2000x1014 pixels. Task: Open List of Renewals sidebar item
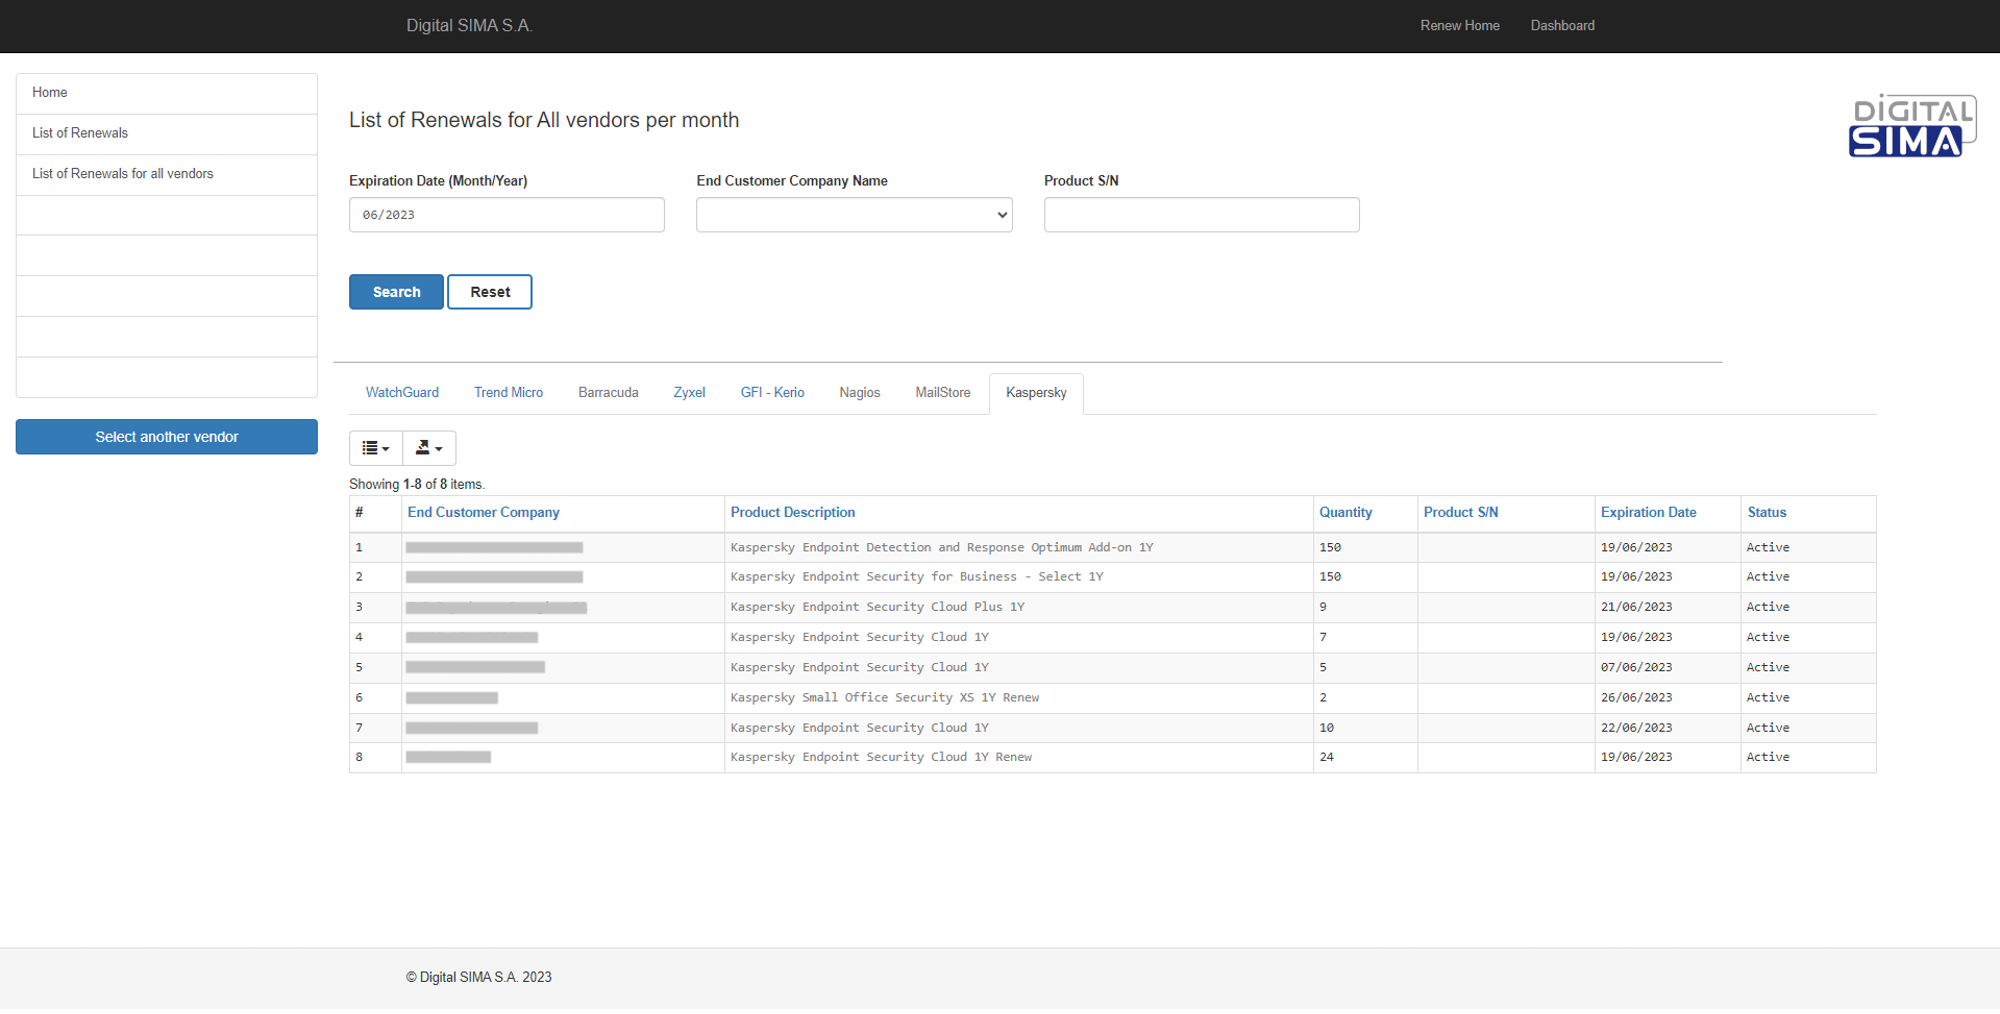click(x=167, y=134)
